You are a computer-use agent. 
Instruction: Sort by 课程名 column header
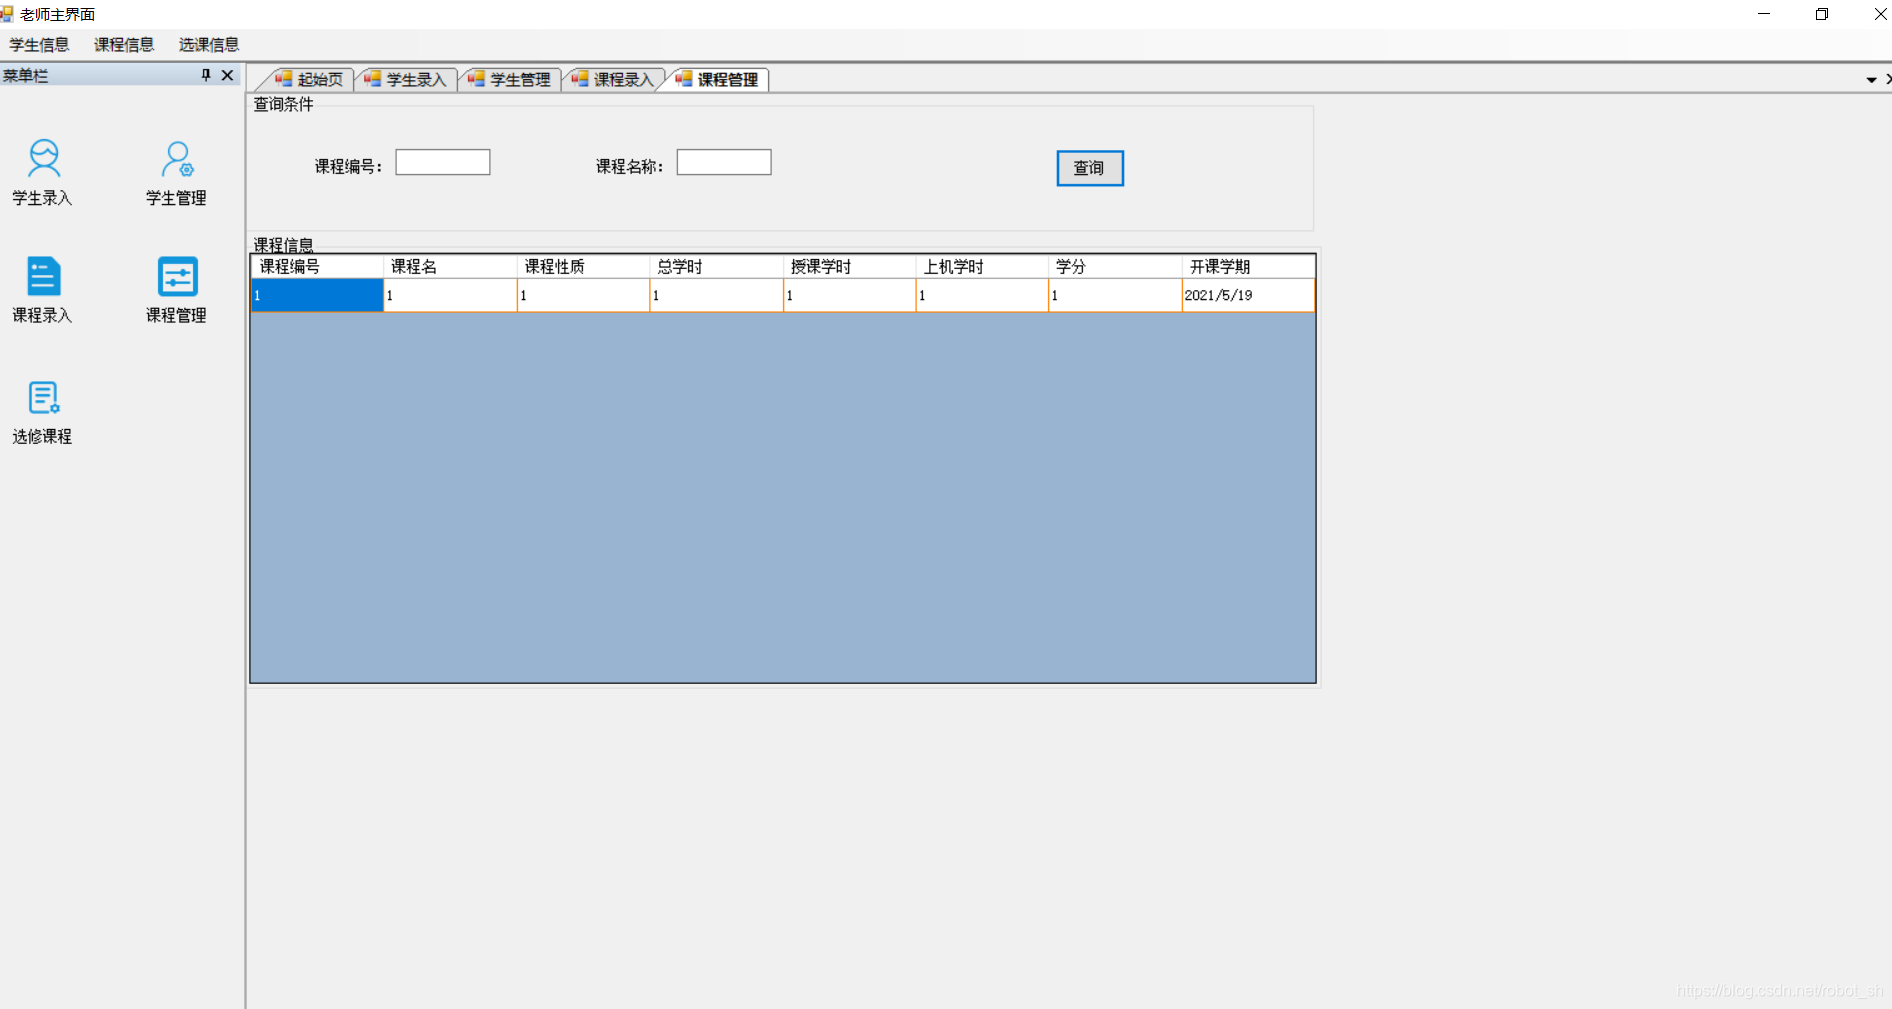tap(450, 266)
